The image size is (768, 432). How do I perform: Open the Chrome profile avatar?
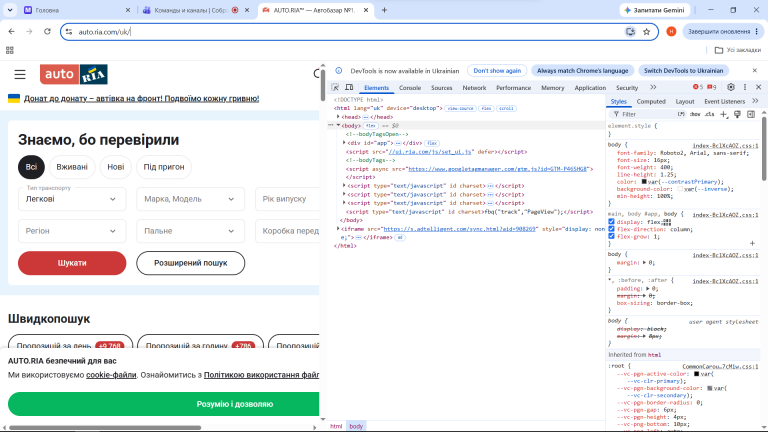671,31
